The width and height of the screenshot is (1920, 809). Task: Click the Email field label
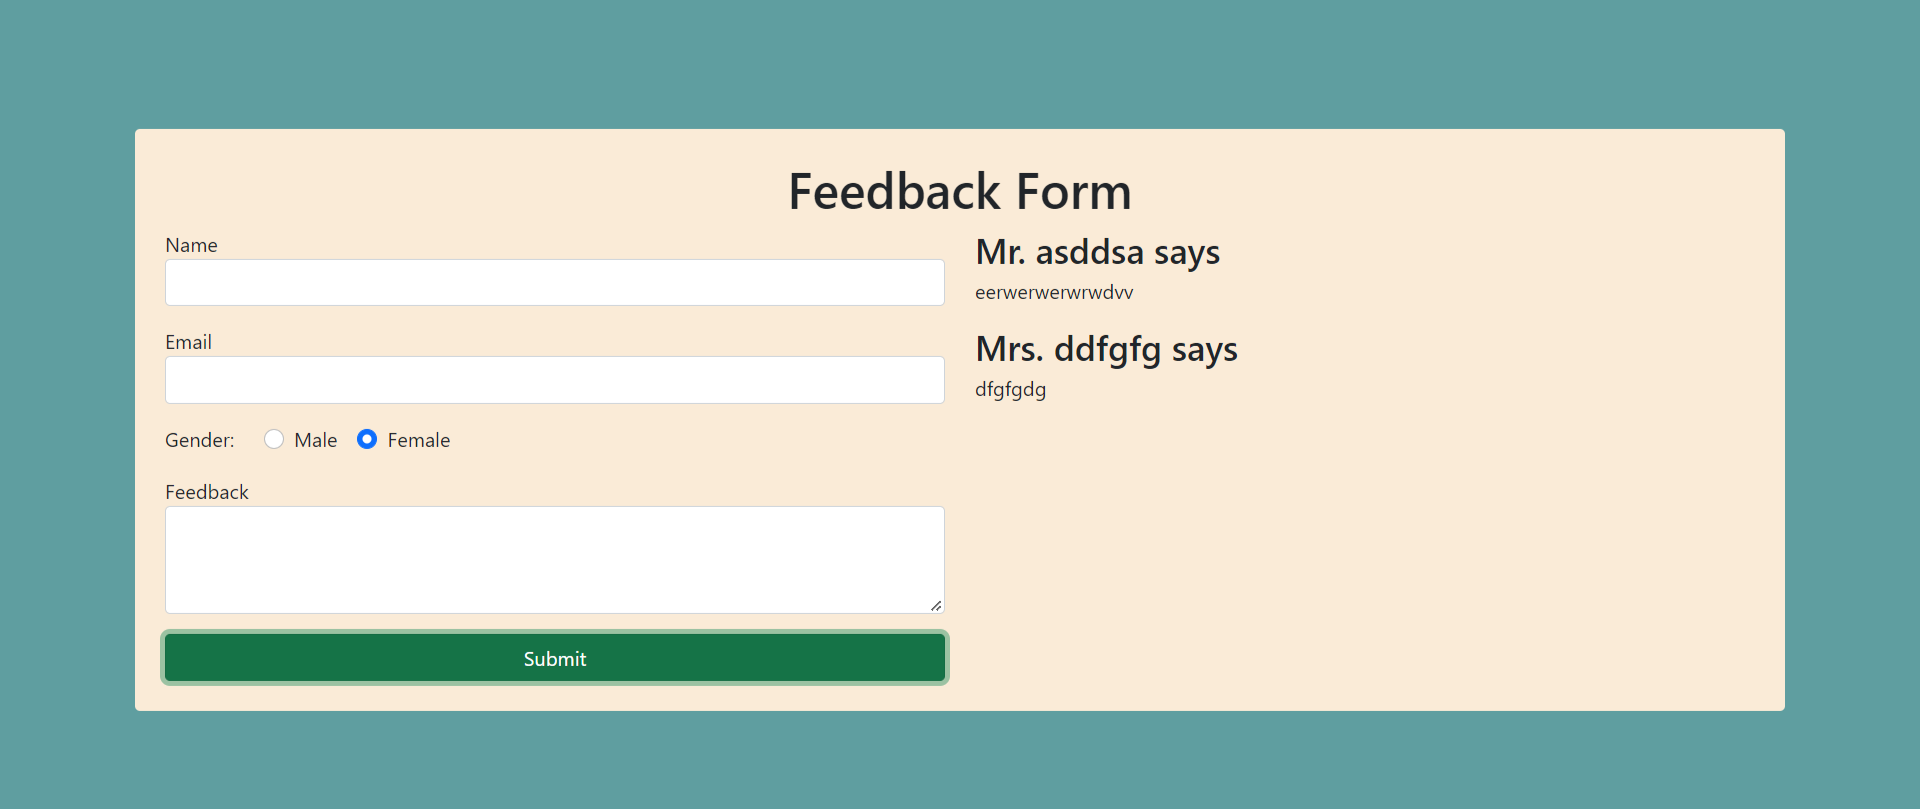188,342
